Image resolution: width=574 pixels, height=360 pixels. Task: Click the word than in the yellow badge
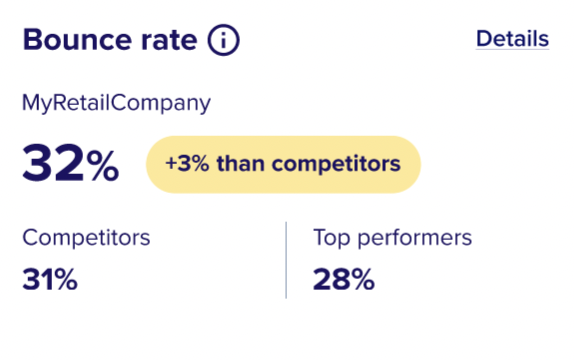coord(241,163)
